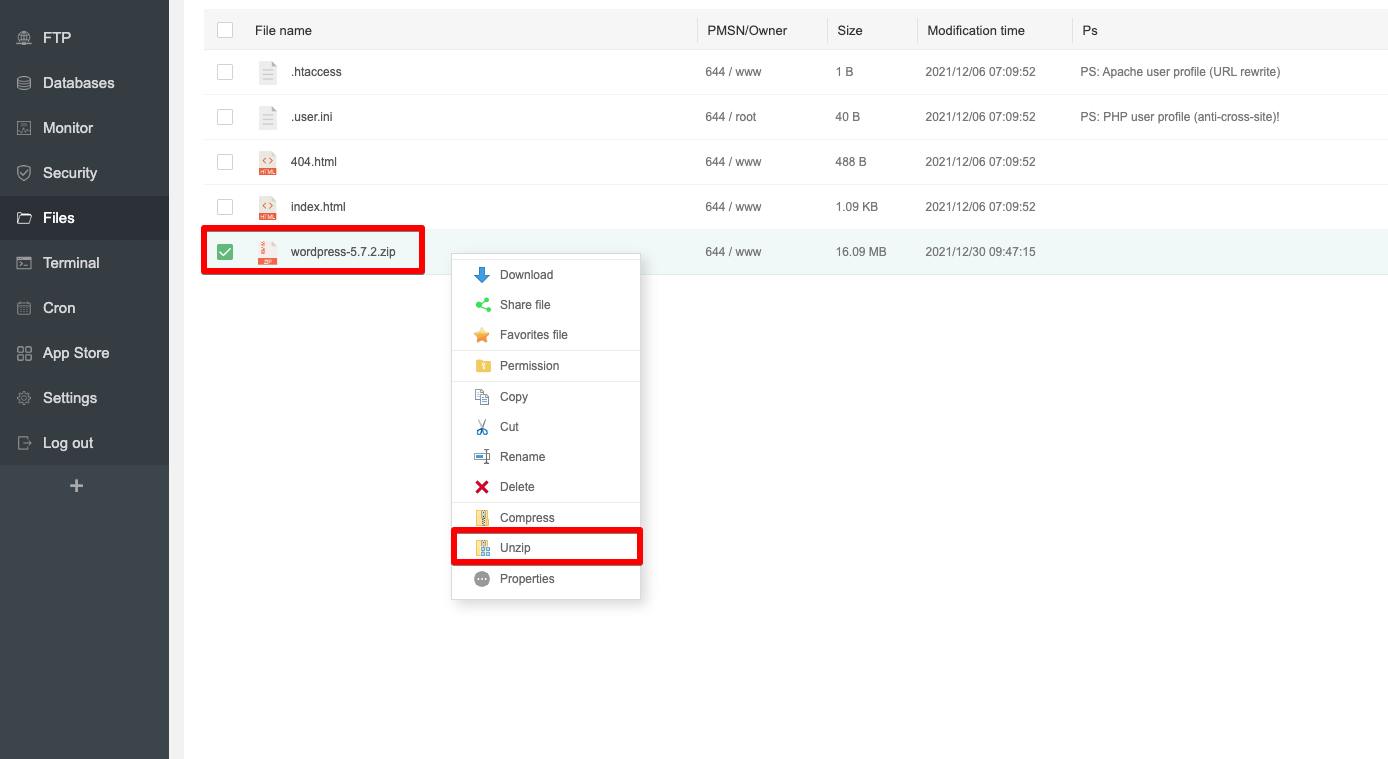The height and width of the screenshot is (759, 1388).
Task: Click the blue Download arrow icon
Action: click(x=482, y=275)
